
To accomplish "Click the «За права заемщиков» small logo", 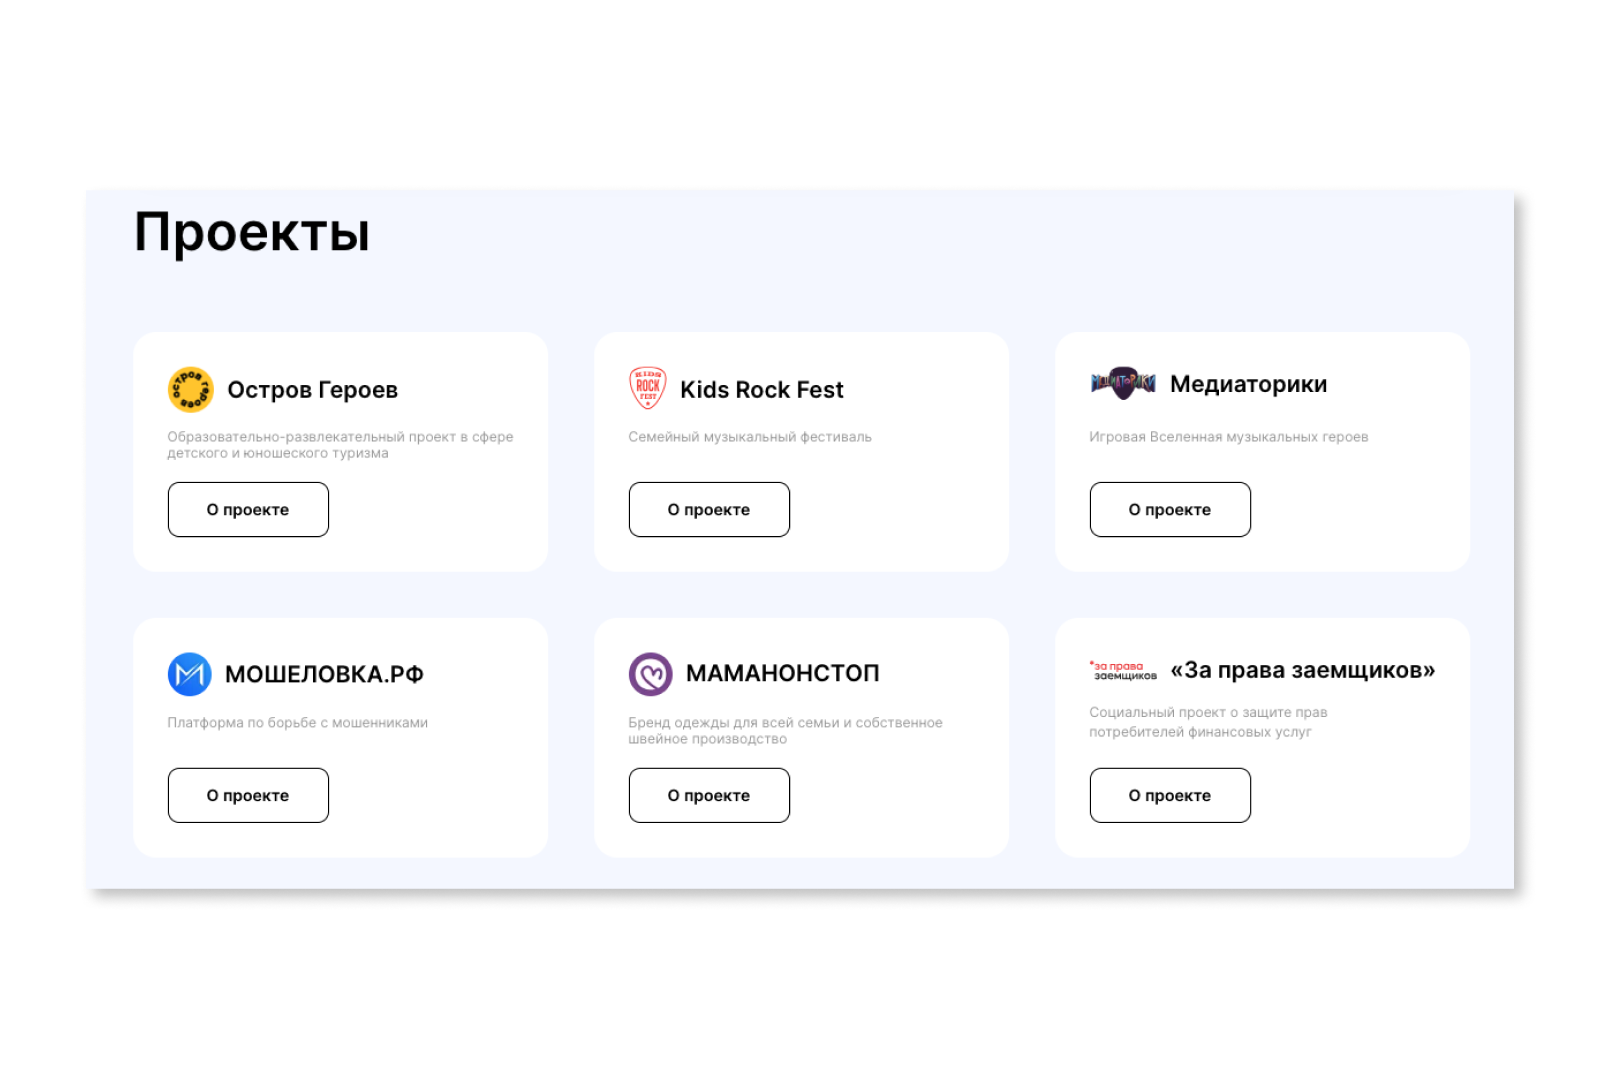I will 1123,671.
